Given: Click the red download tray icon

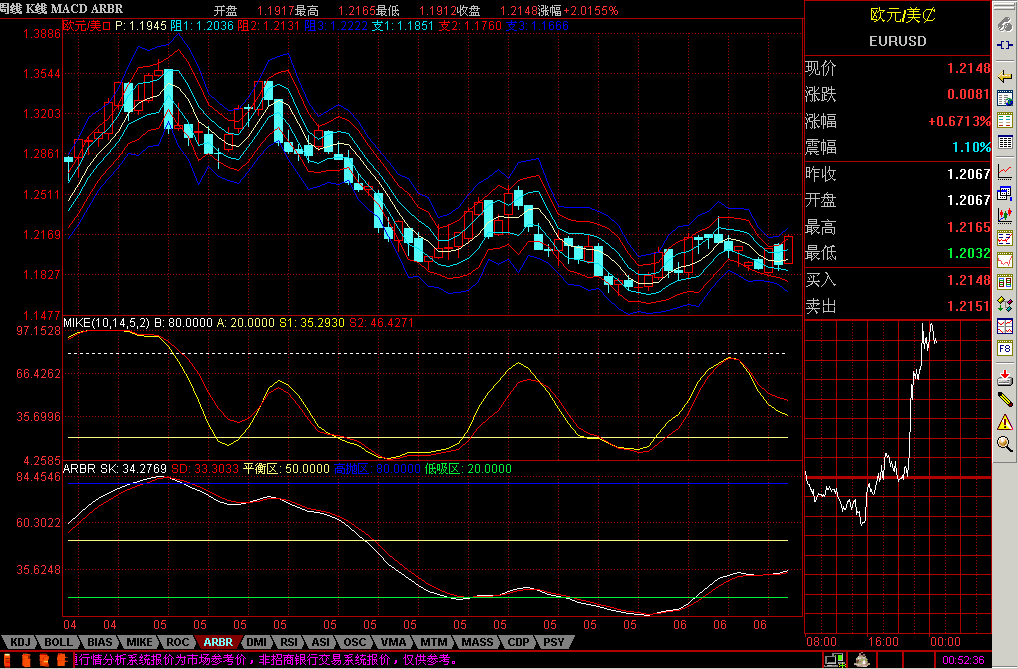Looking at the screenshot, I should coord(1005,377).
